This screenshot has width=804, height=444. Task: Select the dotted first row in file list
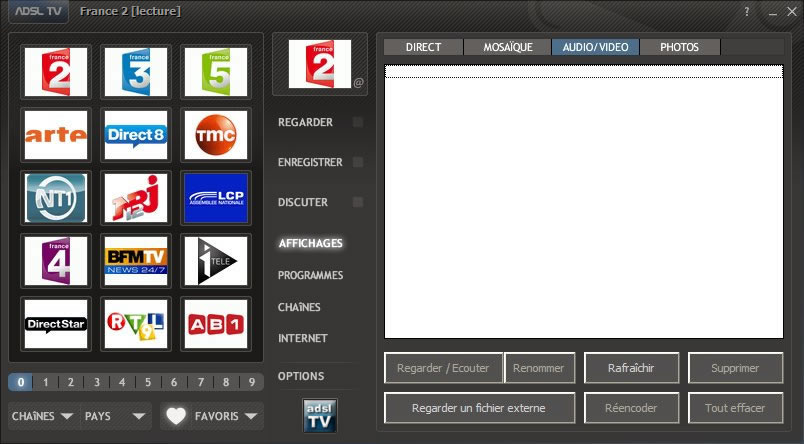pyautogui.click(x=584, y=72)
